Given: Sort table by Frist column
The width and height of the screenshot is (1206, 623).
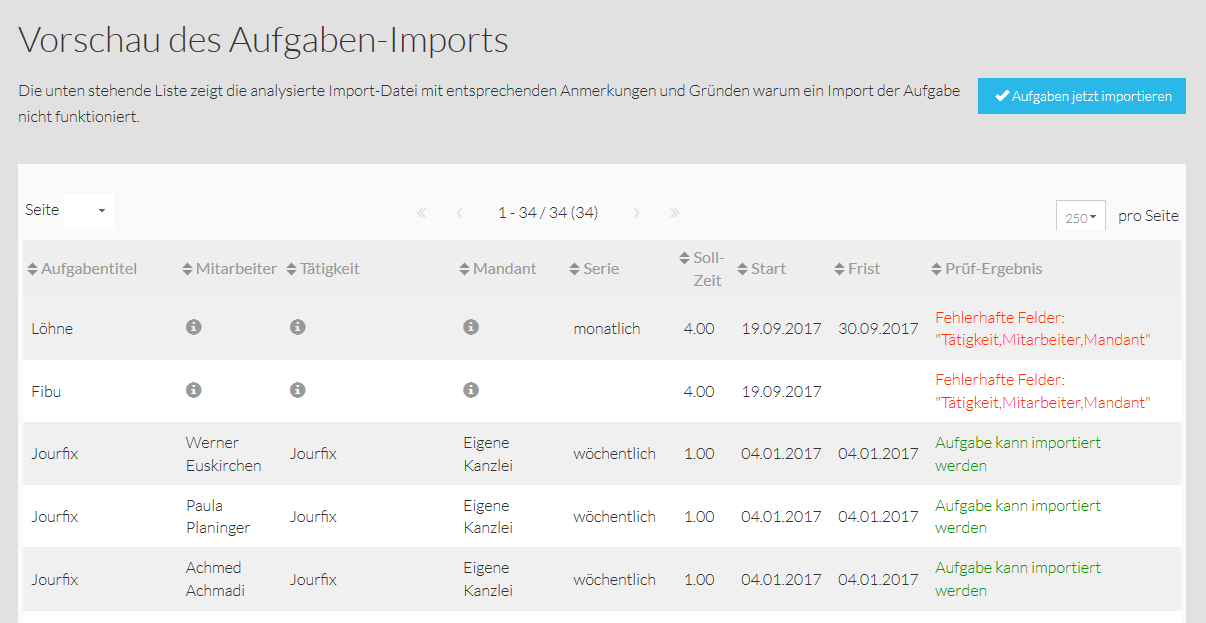Looking at the screenshot, I should click(x=857, y=269).
